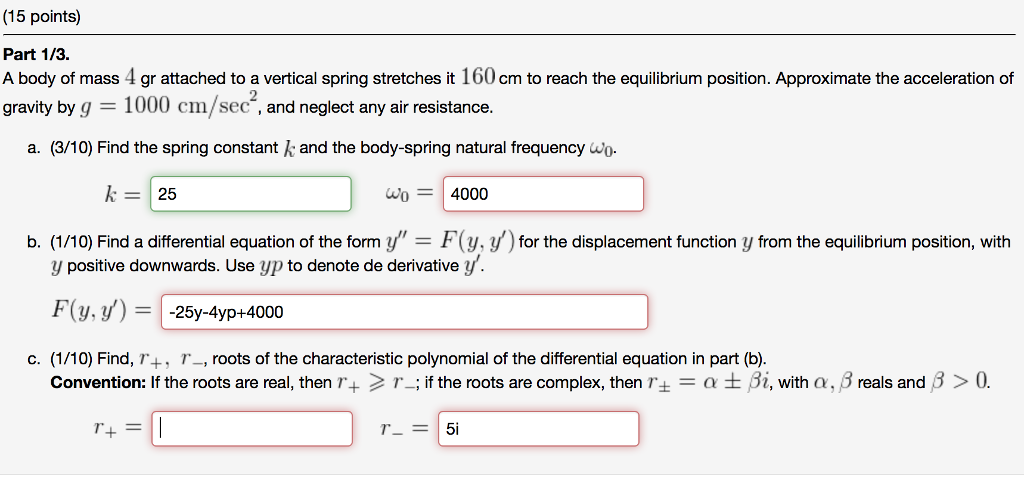Click the F(y, y′) answer field
This screenshot has height=477, width=1024.
coord(403,312)
